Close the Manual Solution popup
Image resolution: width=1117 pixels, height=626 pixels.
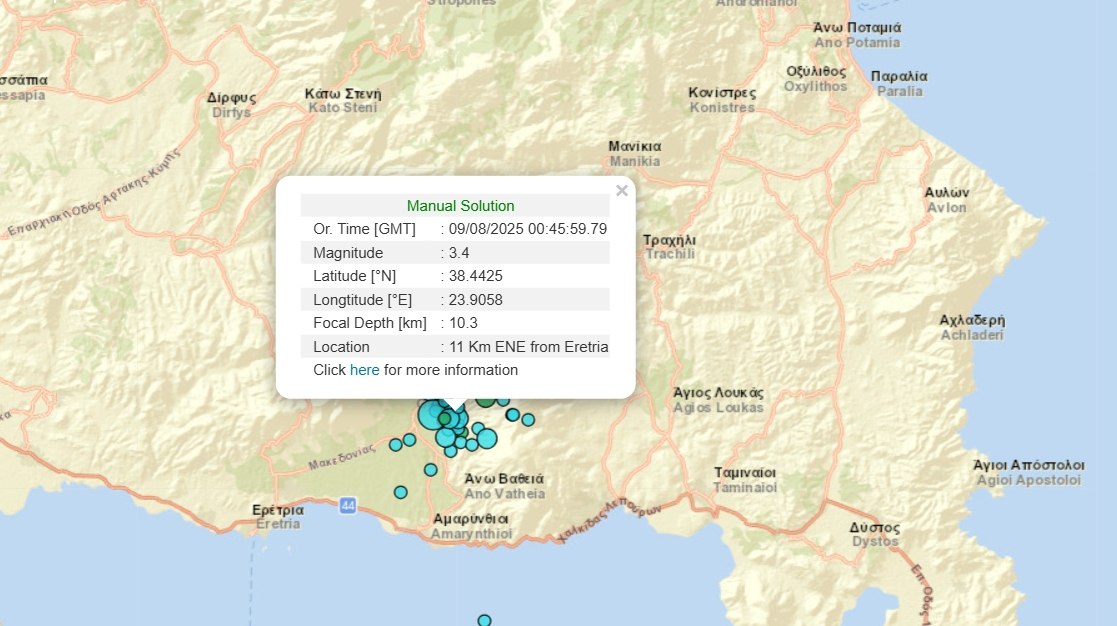(x=622, y=191)
